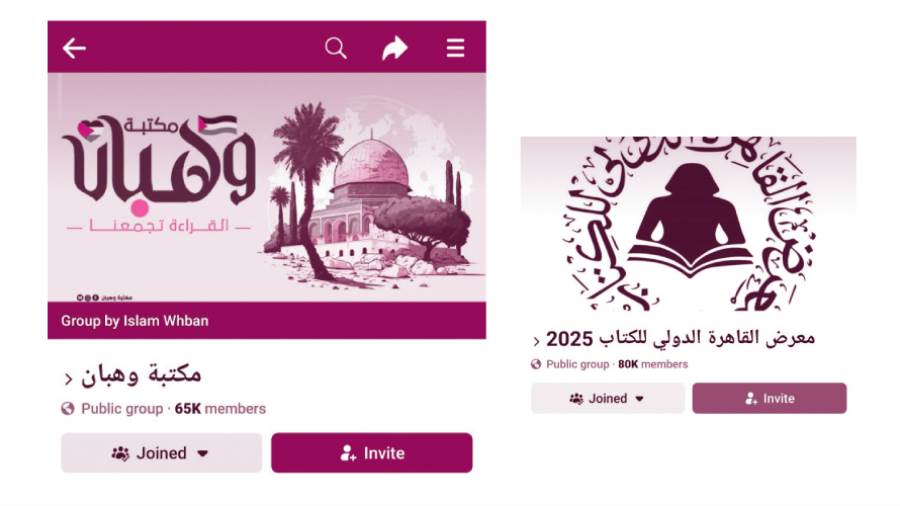View the 65K members list
The width and height of the screenshot is (900, 506).
pos(220,408)
